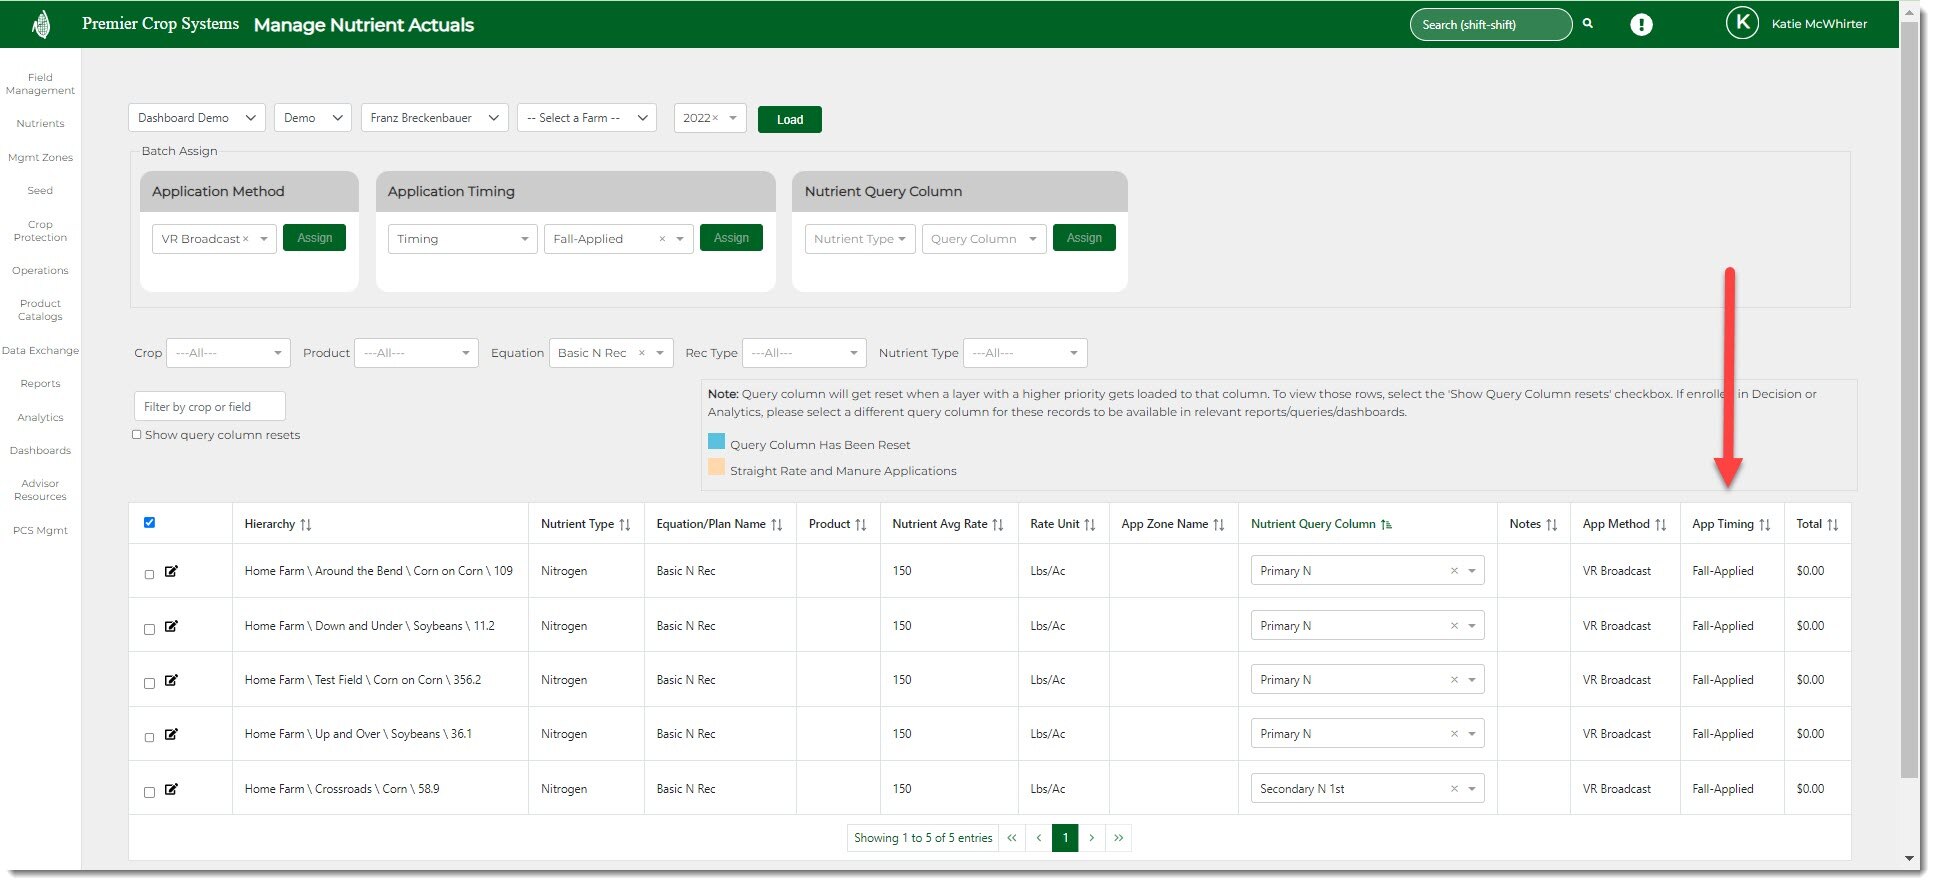The width and height of the screenshot is (1935, 885).
Task: Open Field Management in the sidebar
Action: point(40,84)
